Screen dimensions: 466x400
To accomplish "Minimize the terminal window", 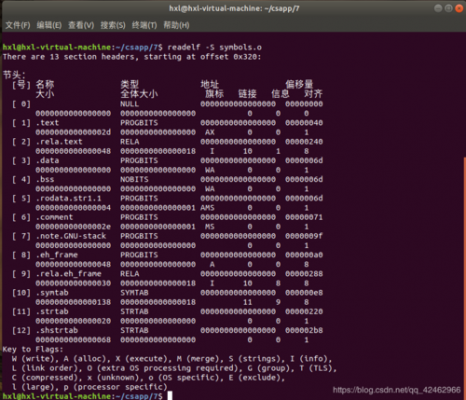I will [x=438, y=8].
